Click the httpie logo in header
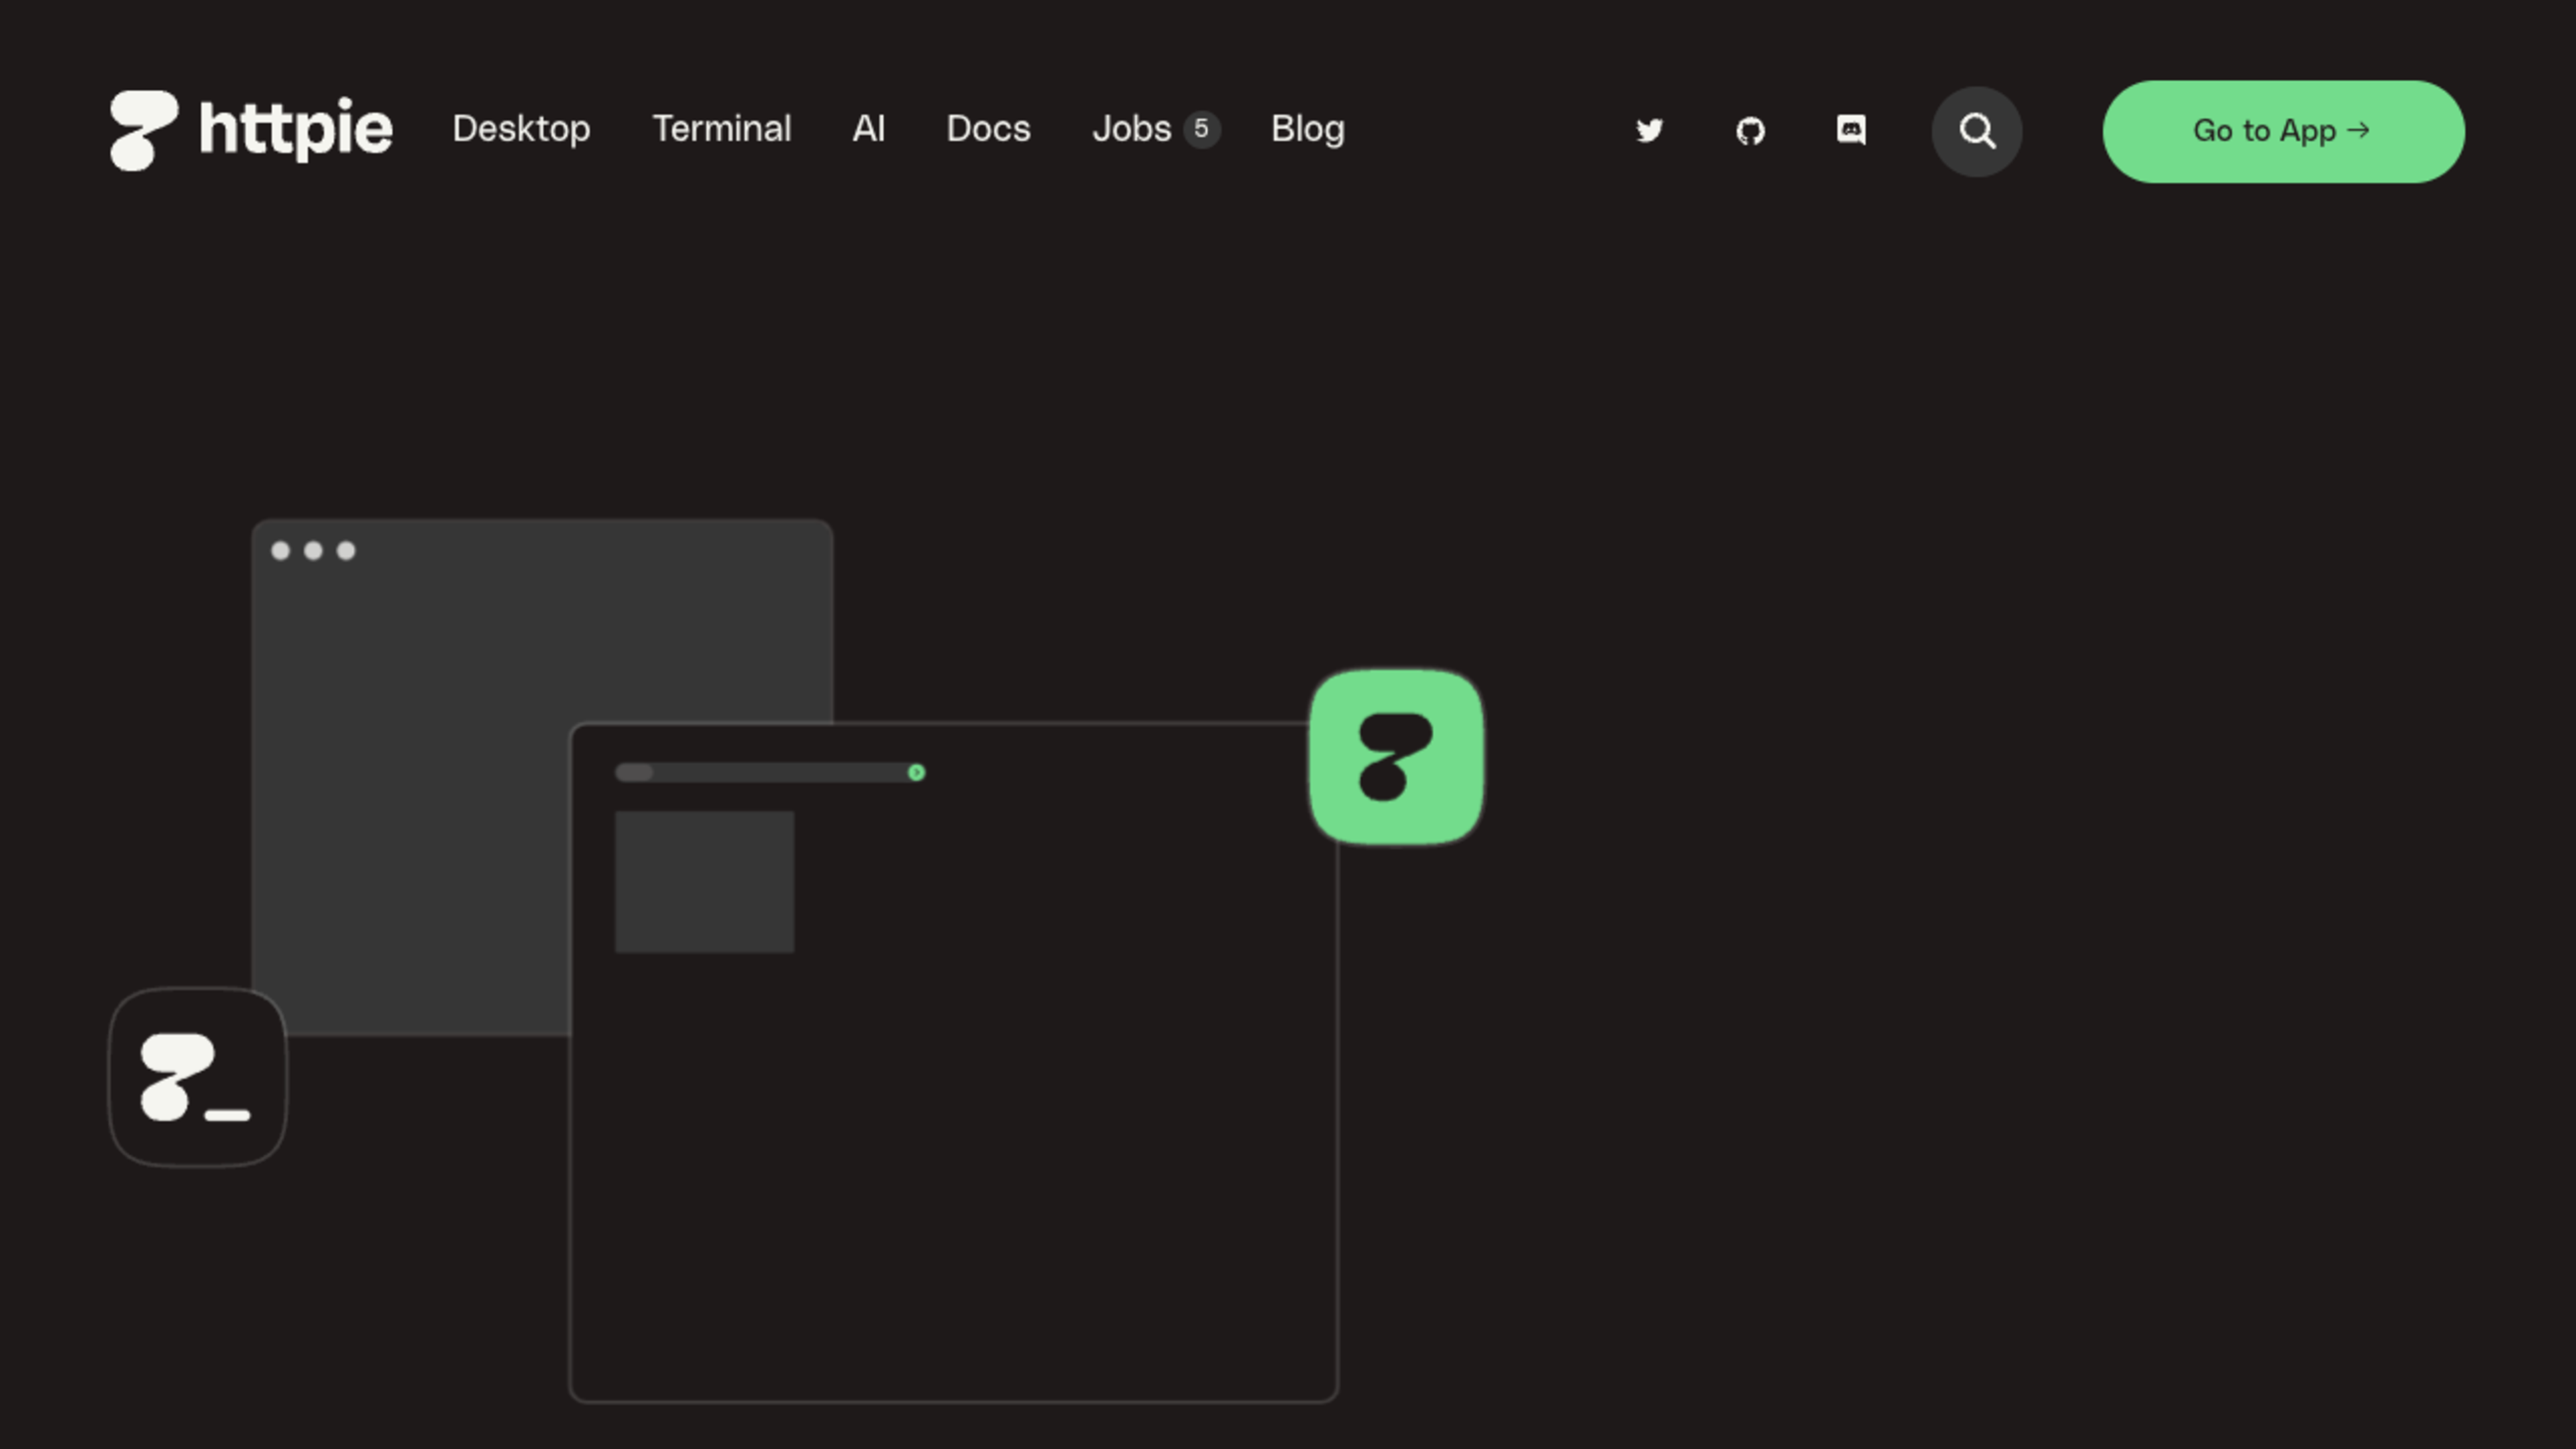The width and height of the screenshot is (2576, 1449). [250, 130]
